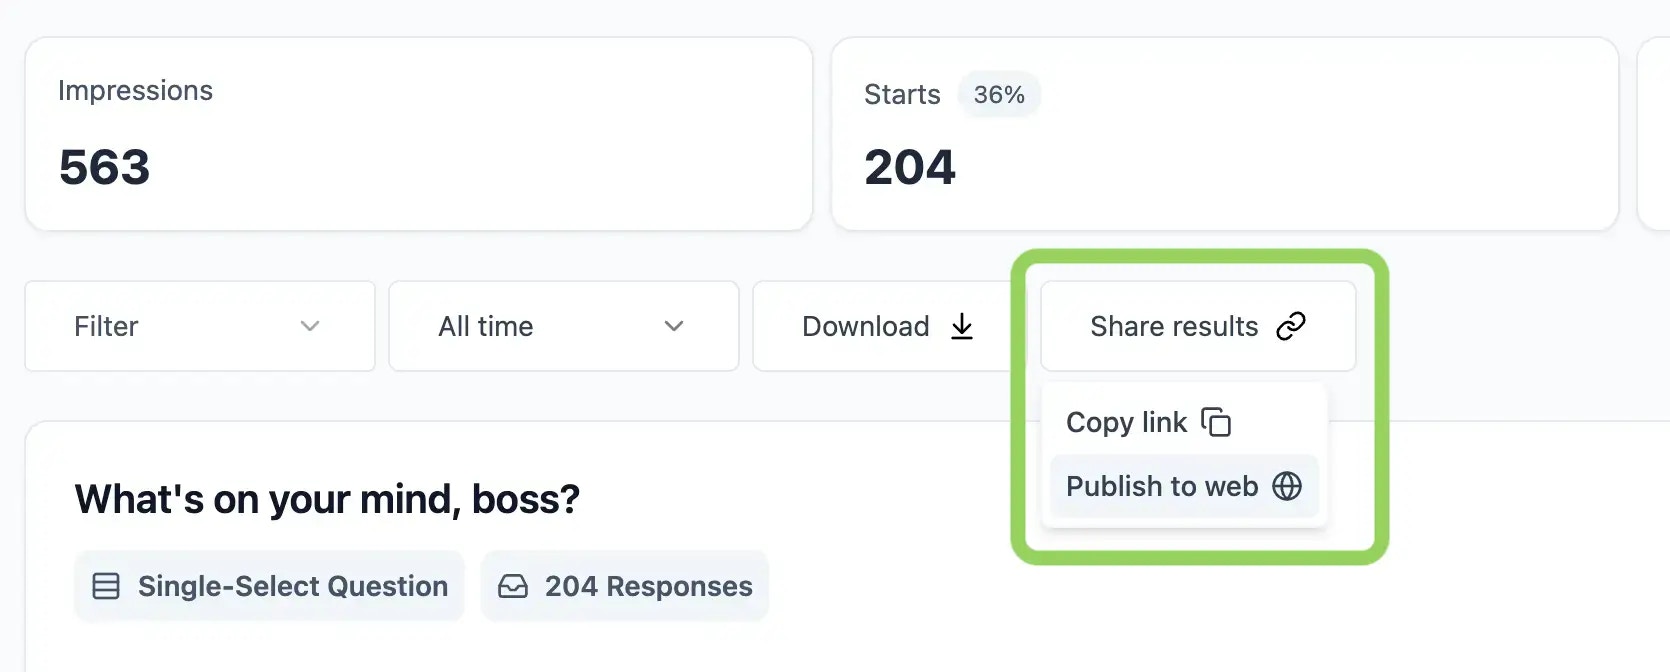Click the 204 Responses badge
The width and height of the screenshot is (1670, 672).
(x=625, y=586)
